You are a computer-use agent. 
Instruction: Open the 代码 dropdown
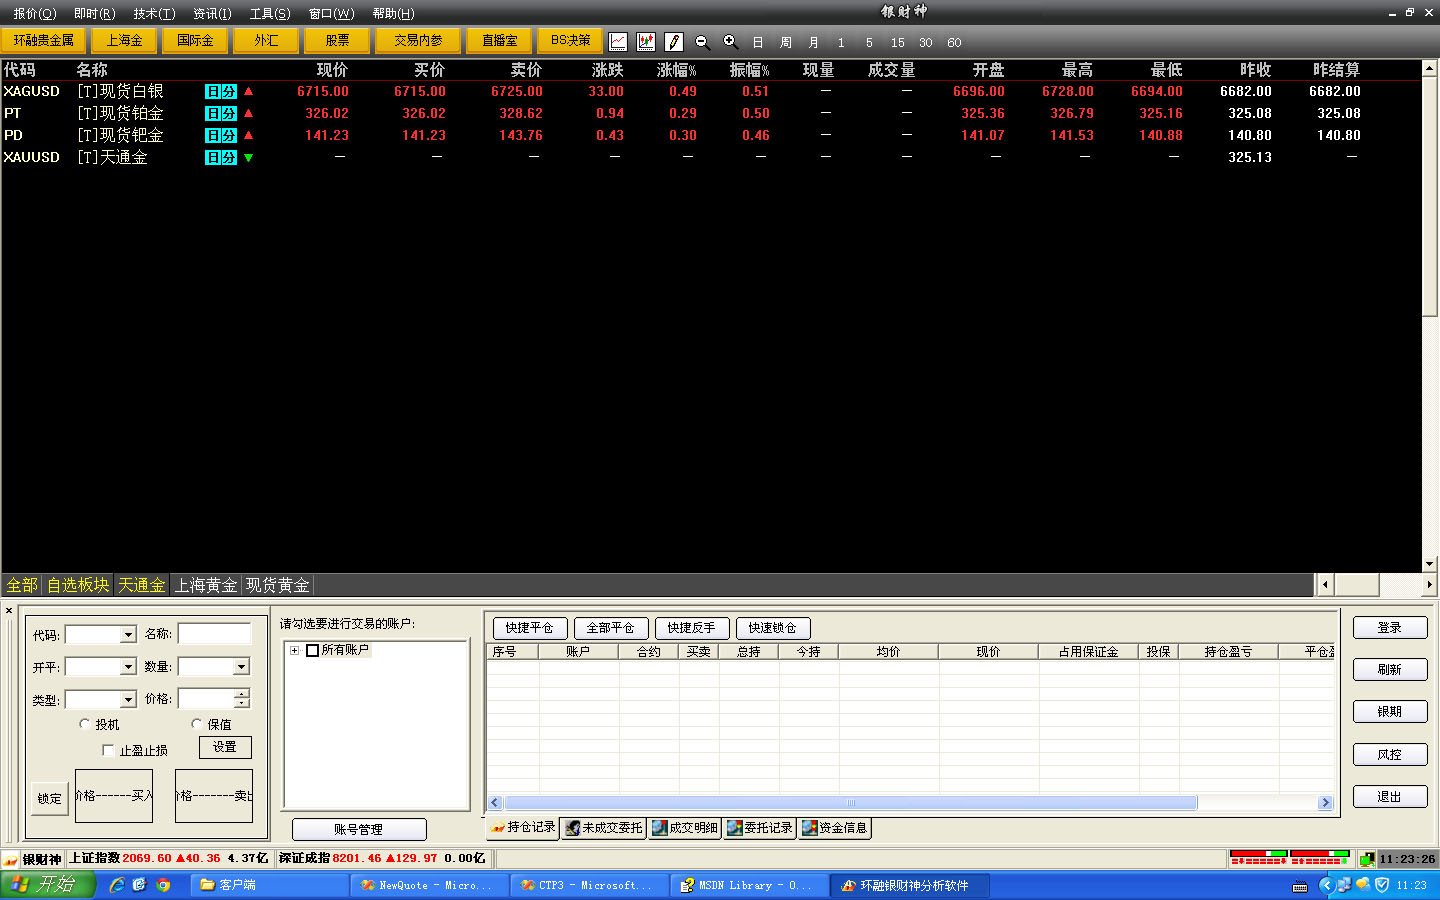(x=128, y=635)
